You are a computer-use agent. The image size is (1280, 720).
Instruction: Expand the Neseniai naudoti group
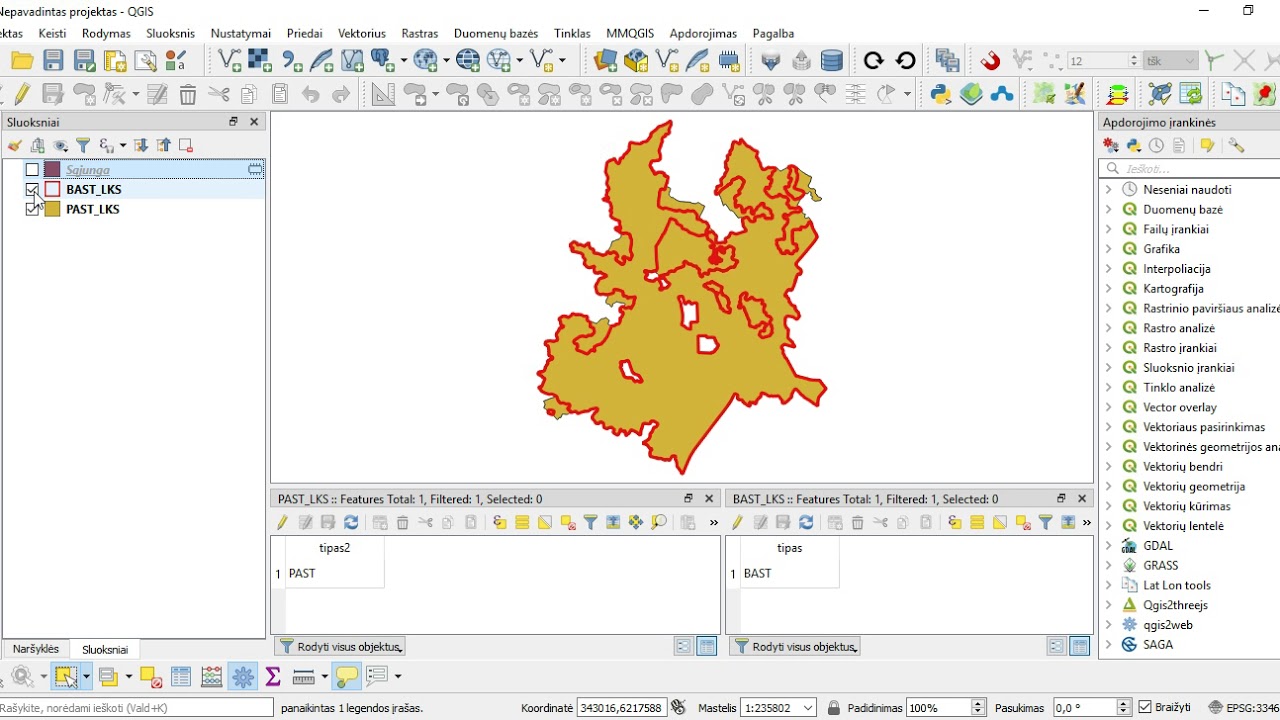1108,189
